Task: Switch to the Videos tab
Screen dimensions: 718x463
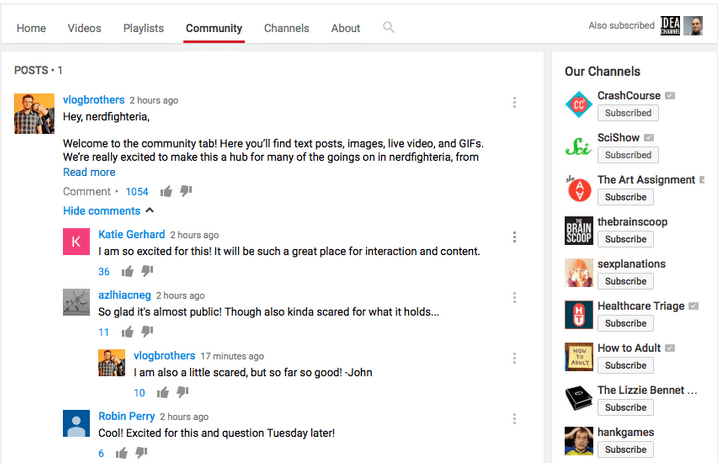Action: click(x=84, y=28)
